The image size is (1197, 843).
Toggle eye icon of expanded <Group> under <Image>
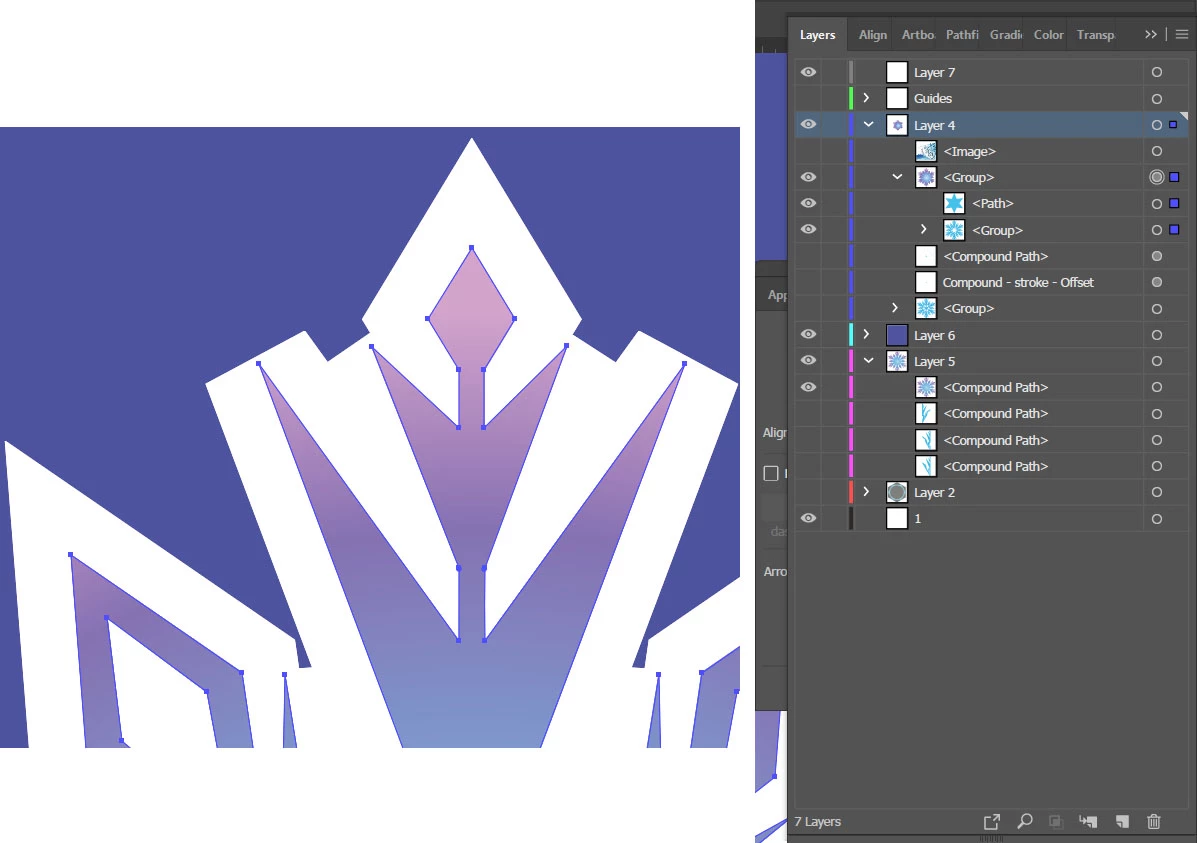point(808,177)
